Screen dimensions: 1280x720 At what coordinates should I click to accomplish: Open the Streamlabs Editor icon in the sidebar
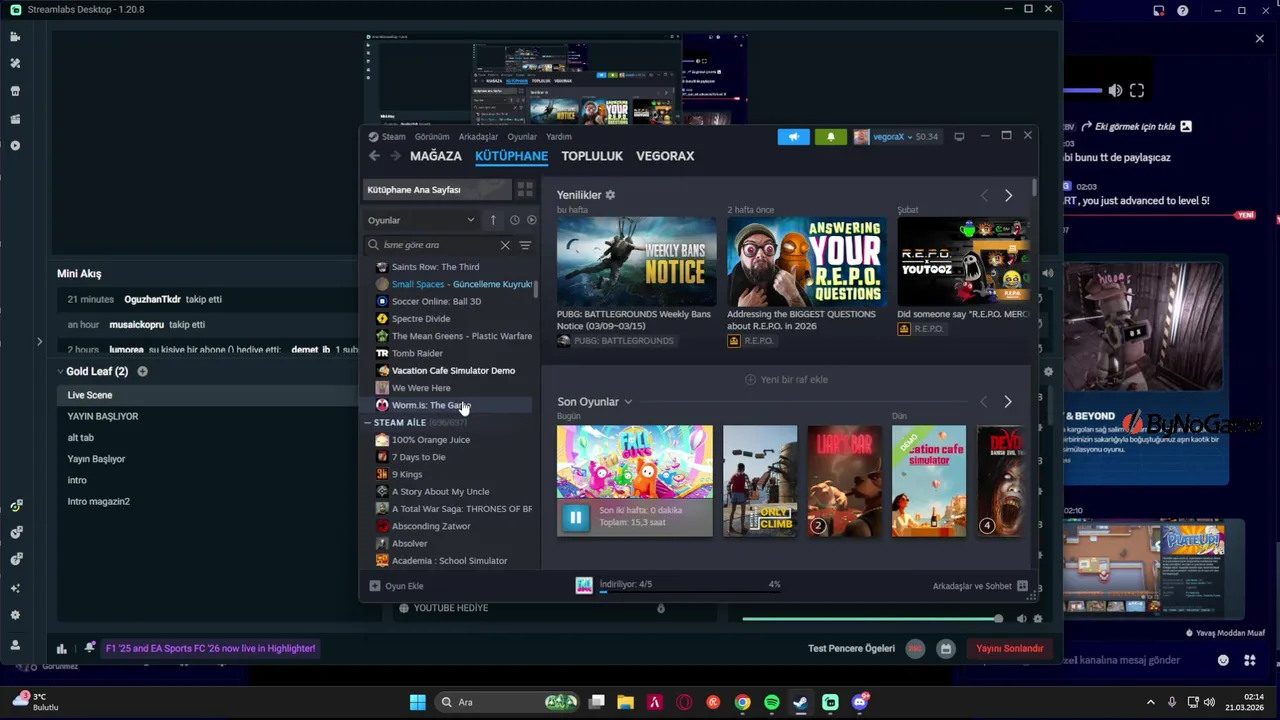click(15, 37)
